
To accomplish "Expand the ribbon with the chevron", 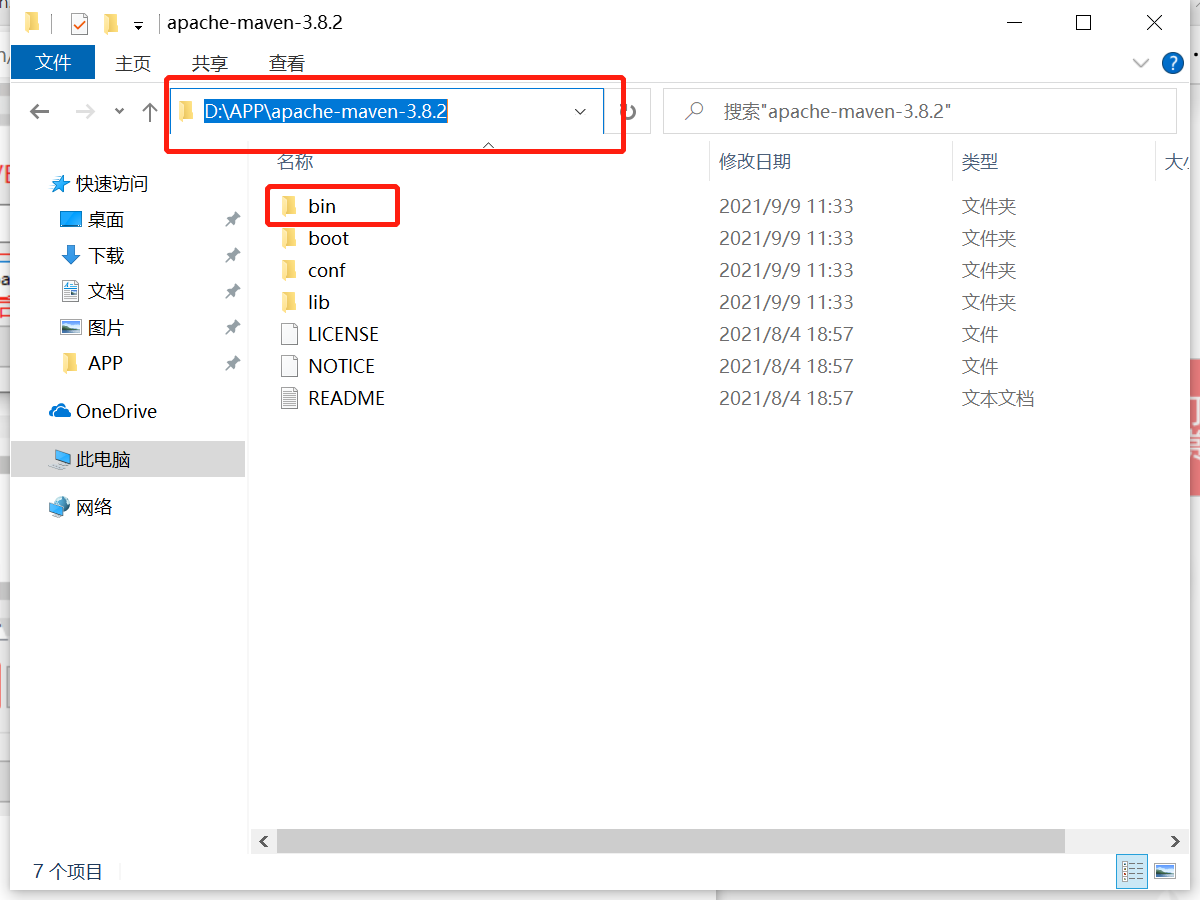I will 1141,63.
